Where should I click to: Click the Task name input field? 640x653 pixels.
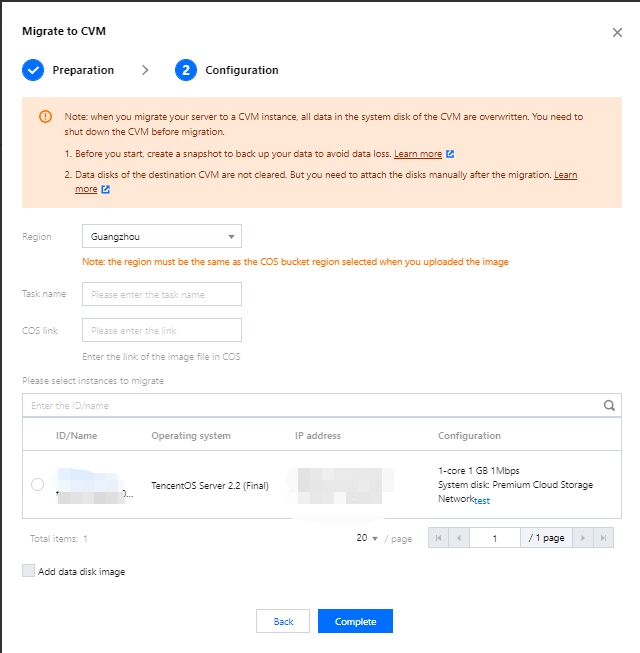tap(161, 294)
